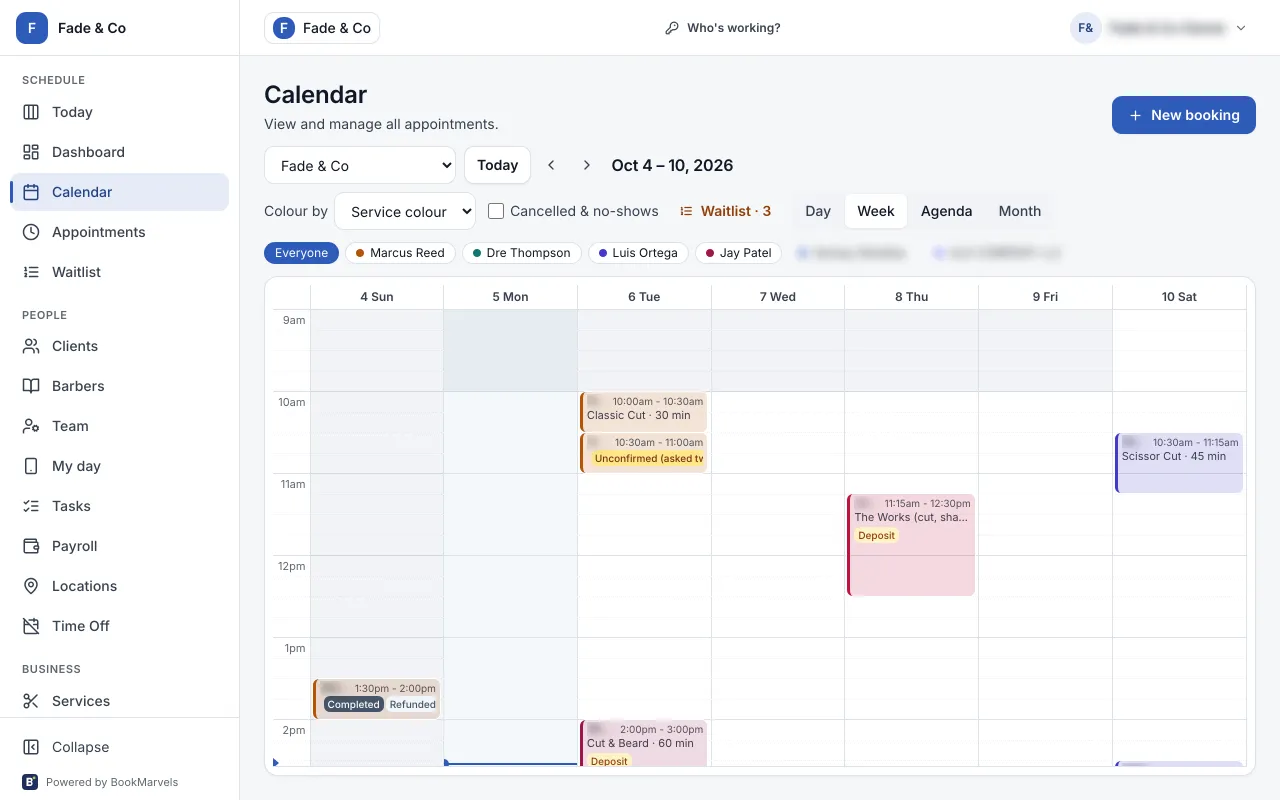Open the Completed Refunded Sunday appointment

pos(376,699)
